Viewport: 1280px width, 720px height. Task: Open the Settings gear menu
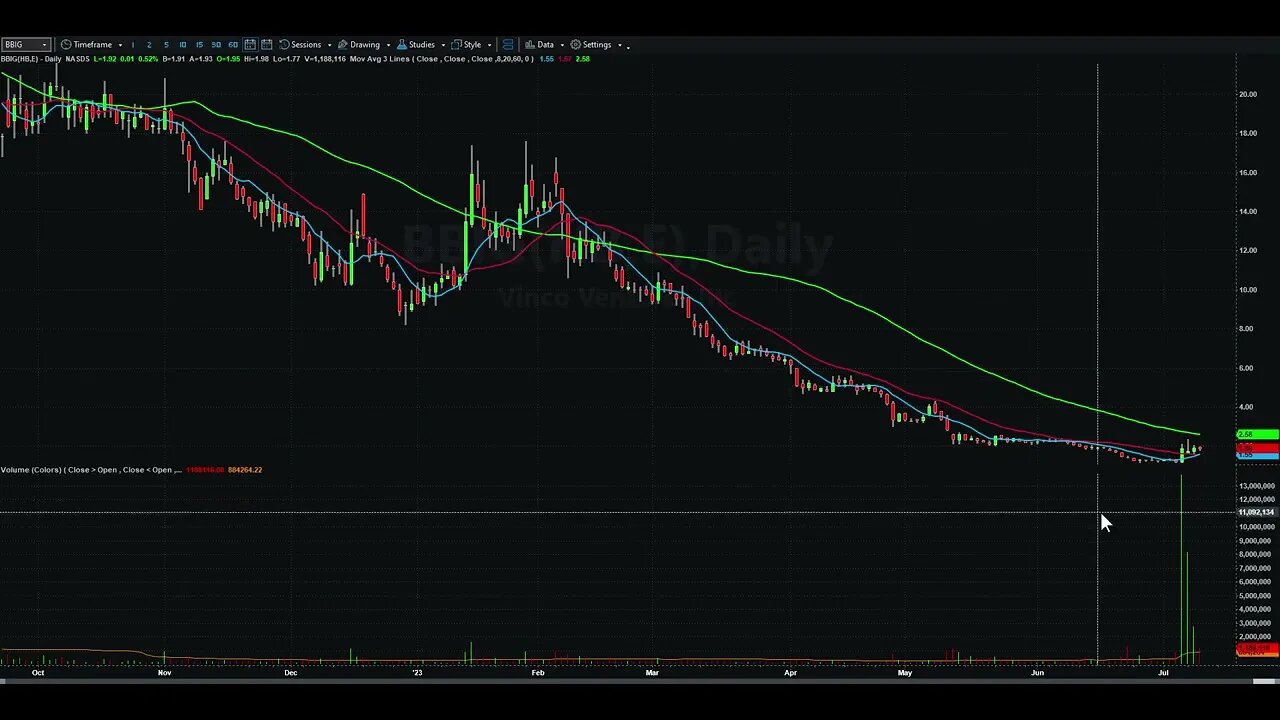pyautogui.click(x=591, y=45)
